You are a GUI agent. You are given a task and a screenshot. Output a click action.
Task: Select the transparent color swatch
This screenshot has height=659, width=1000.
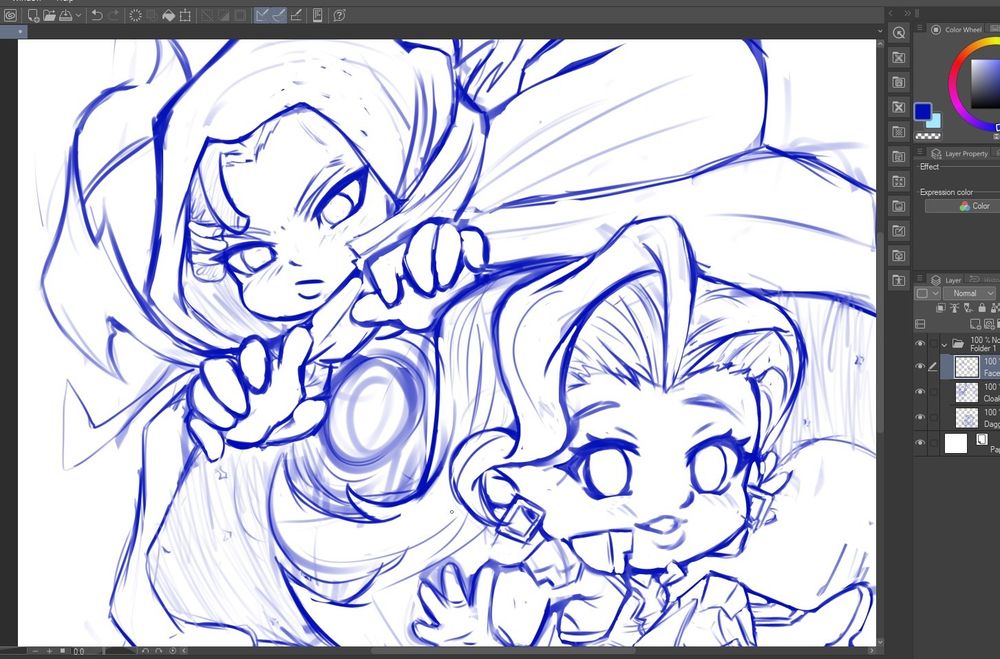[x=928, y=136]
